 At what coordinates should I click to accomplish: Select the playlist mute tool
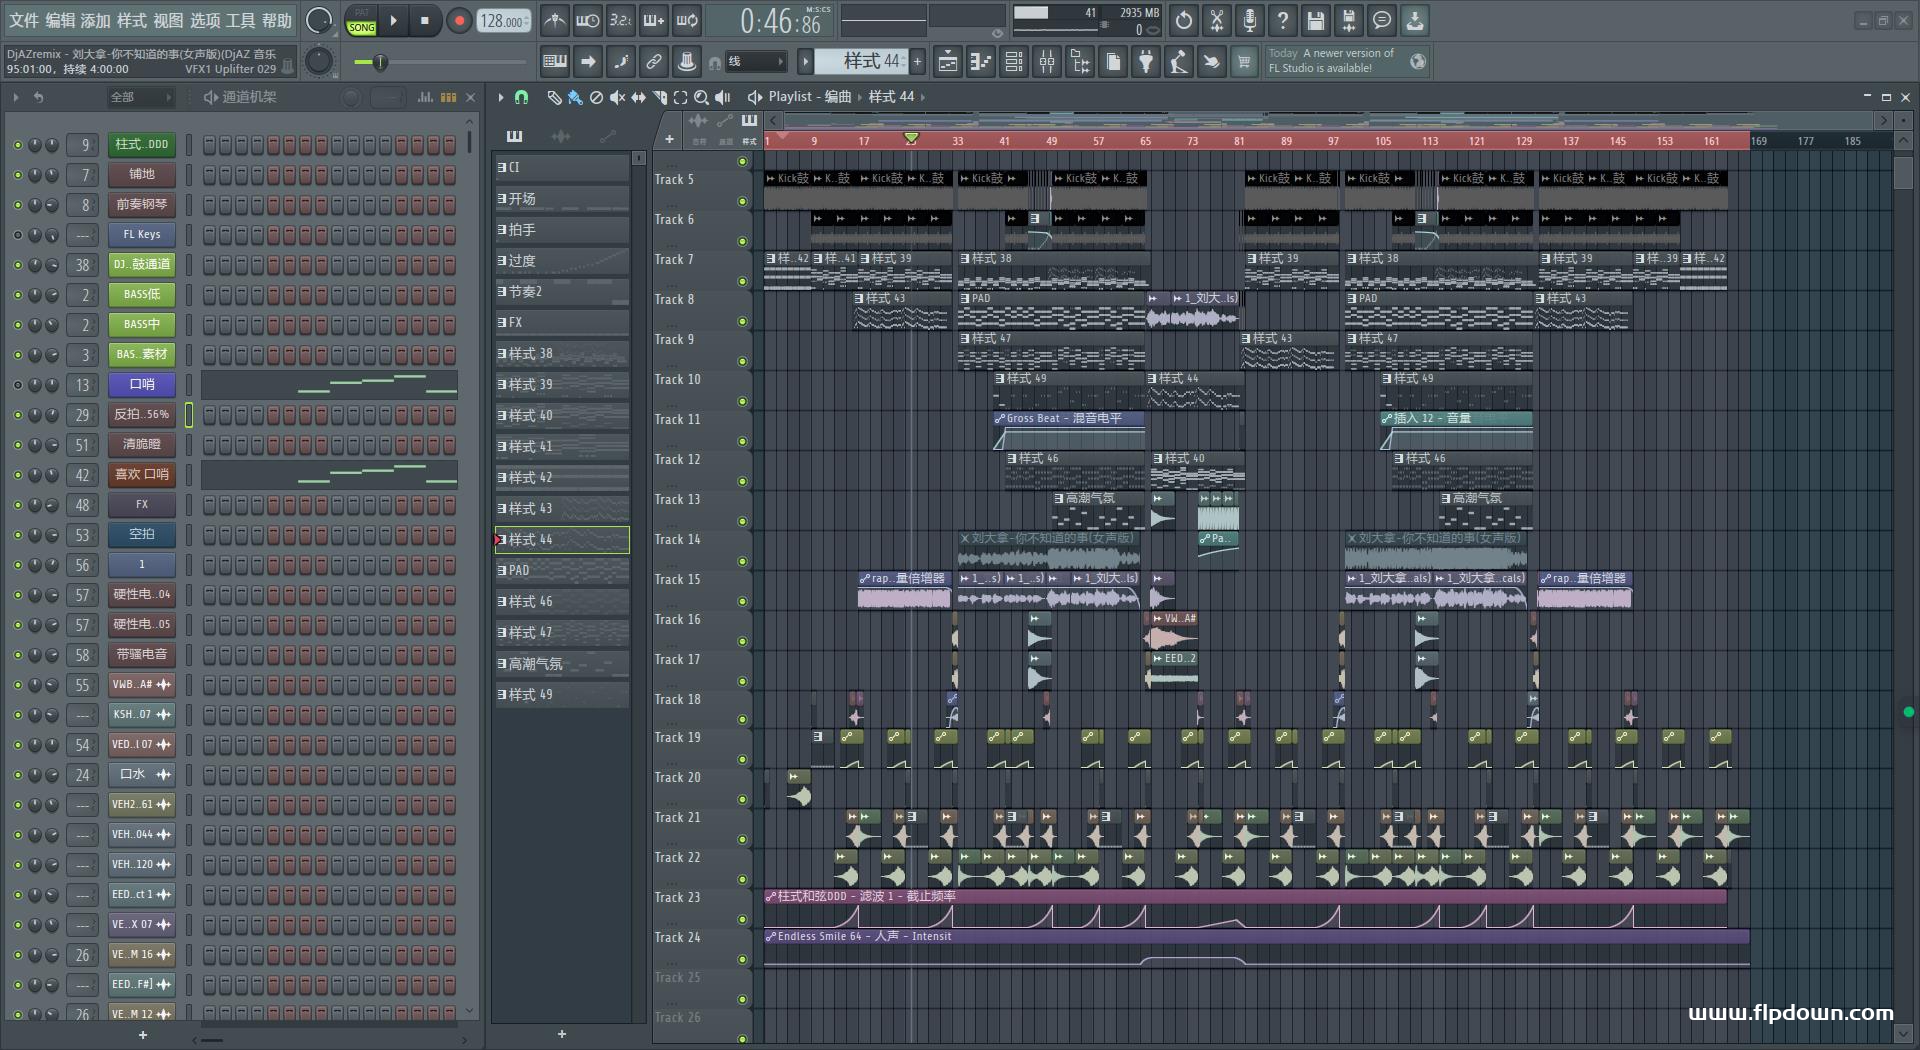[x=617, y=97]
